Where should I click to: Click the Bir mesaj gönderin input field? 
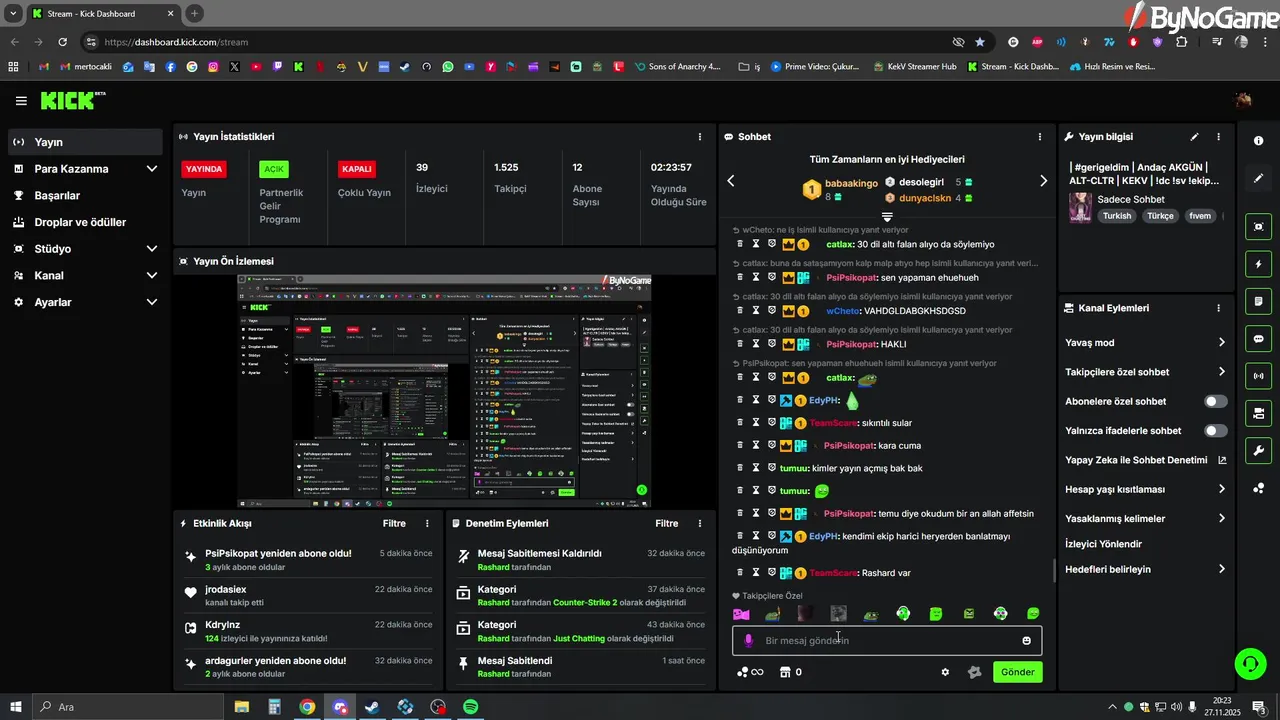click(887, 641)
